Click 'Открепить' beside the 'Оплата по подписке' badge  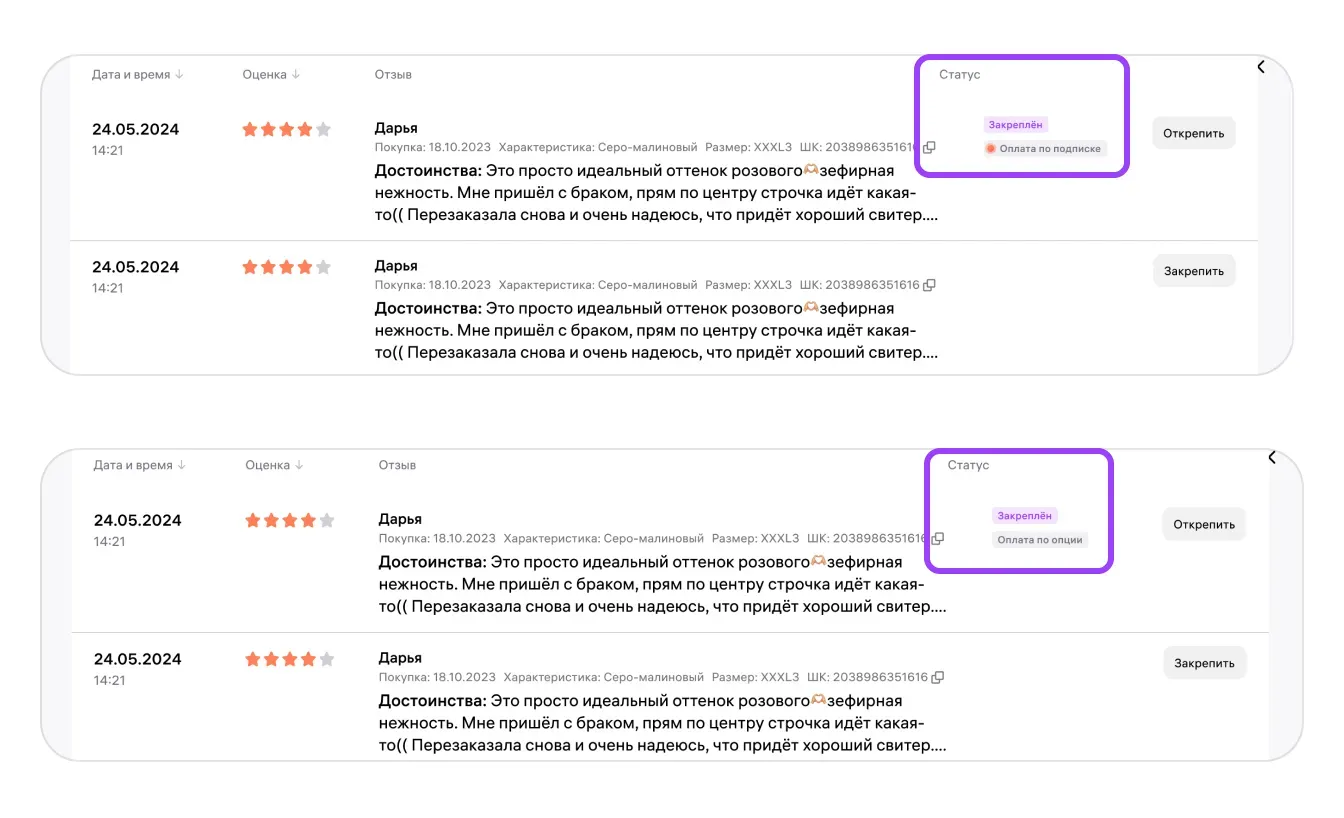pos(1194,133)
